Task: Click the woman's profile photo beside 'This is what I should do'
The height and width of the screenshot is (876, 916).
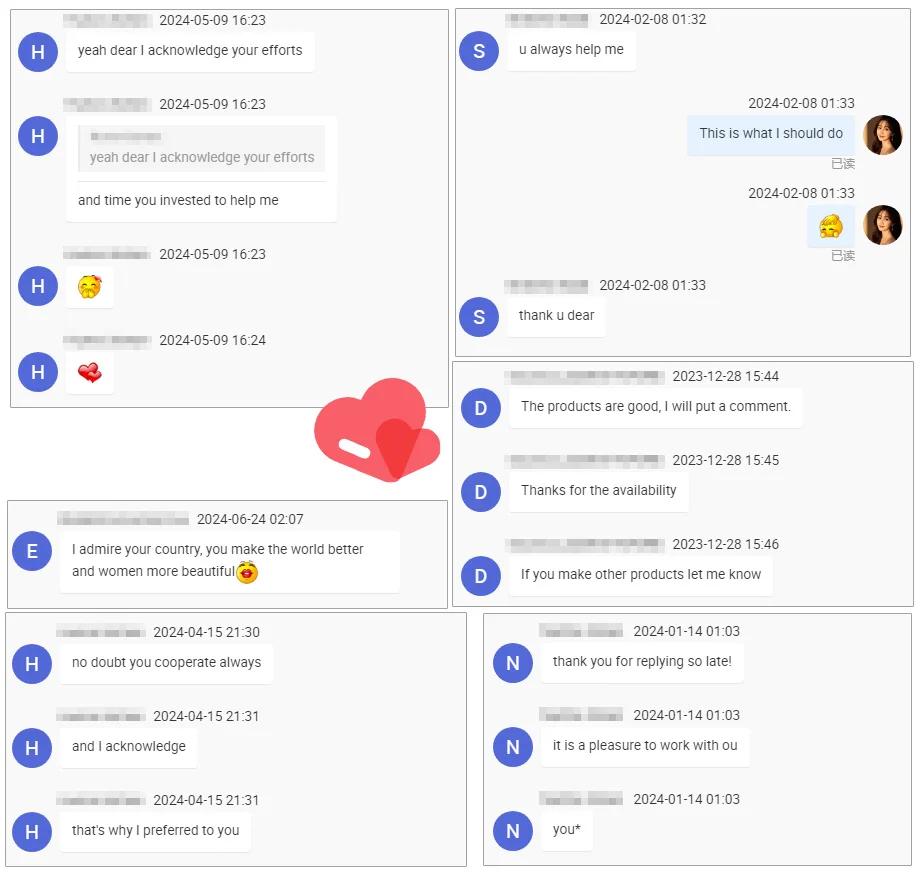Action: pos(883,135)
